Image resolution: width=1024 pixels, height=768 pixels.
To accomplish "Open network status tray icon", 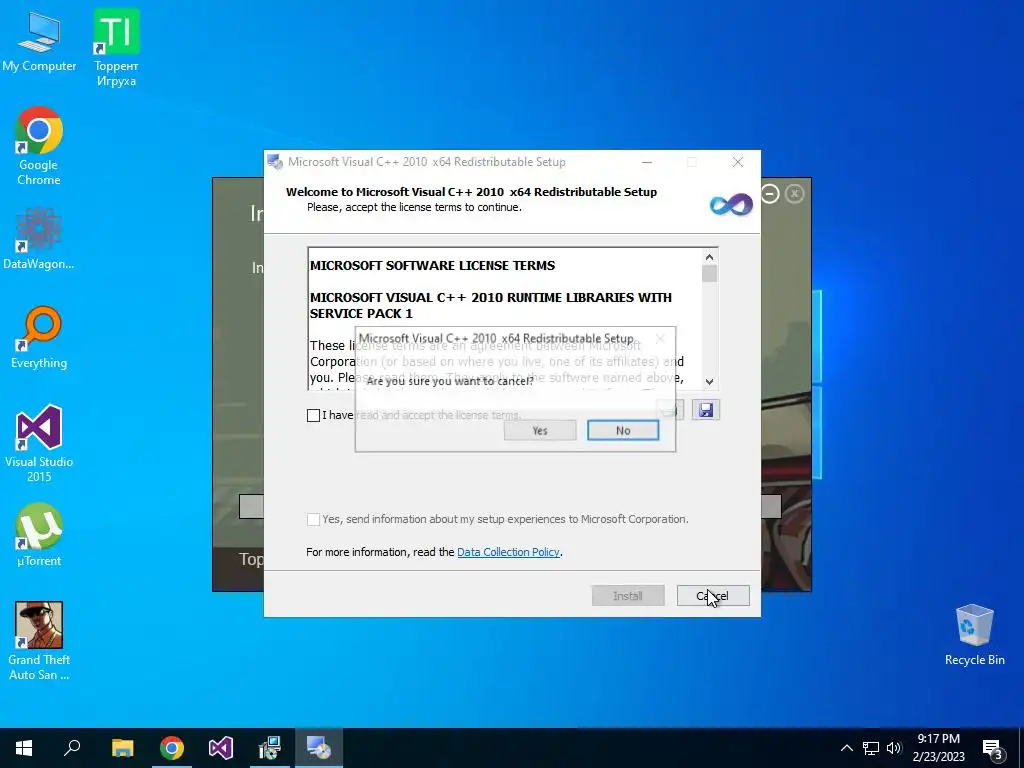I will [871, 748].
